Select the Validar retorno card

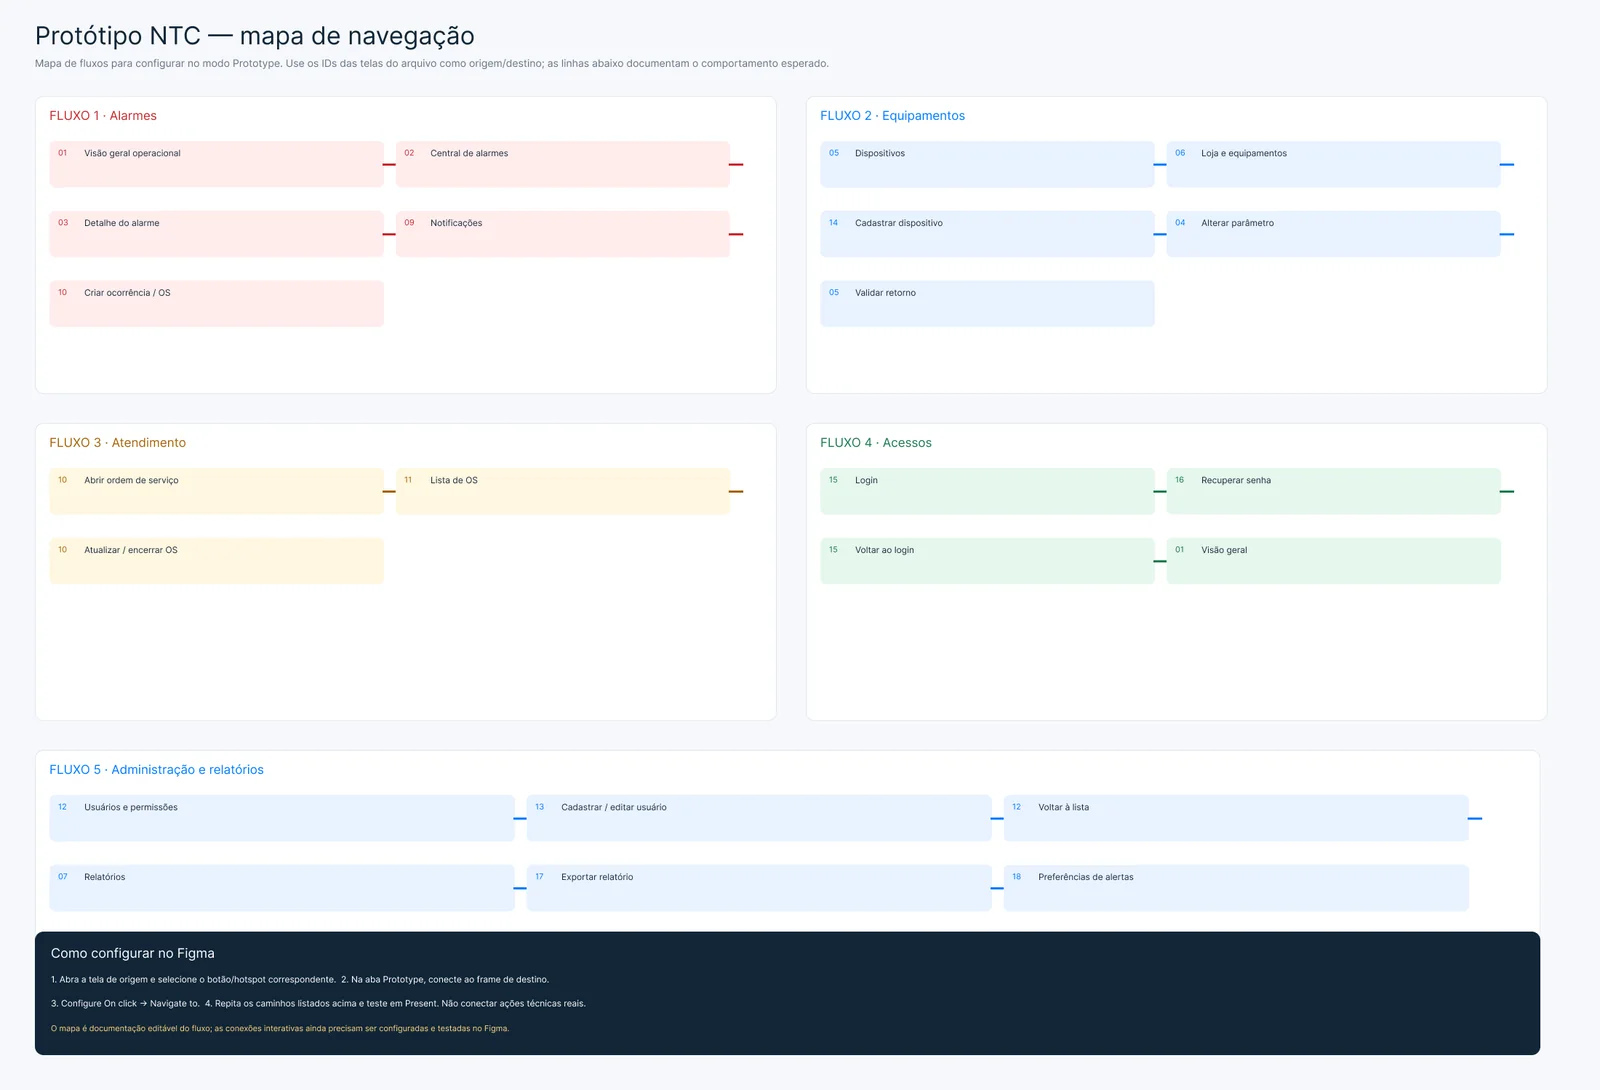coord(987,304)
